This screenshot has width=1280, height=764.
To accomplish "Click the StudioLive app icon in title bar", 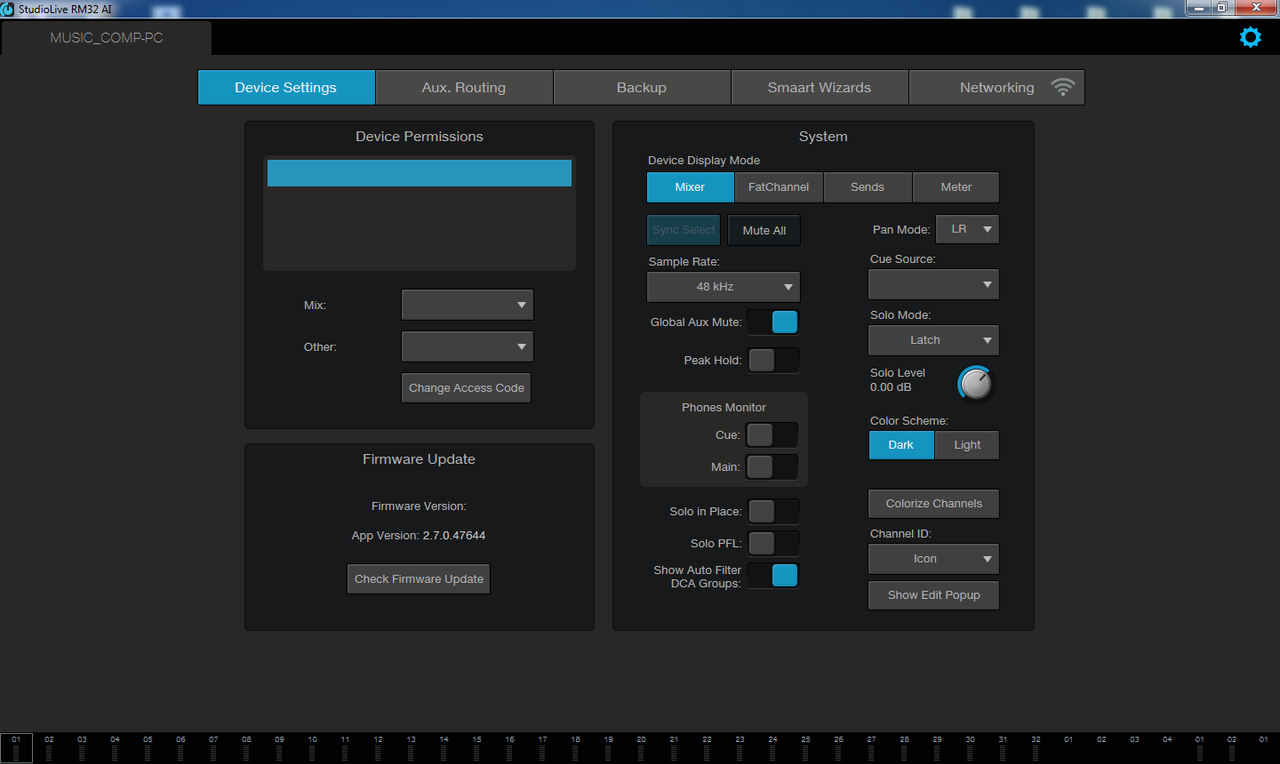I will 8,9.
